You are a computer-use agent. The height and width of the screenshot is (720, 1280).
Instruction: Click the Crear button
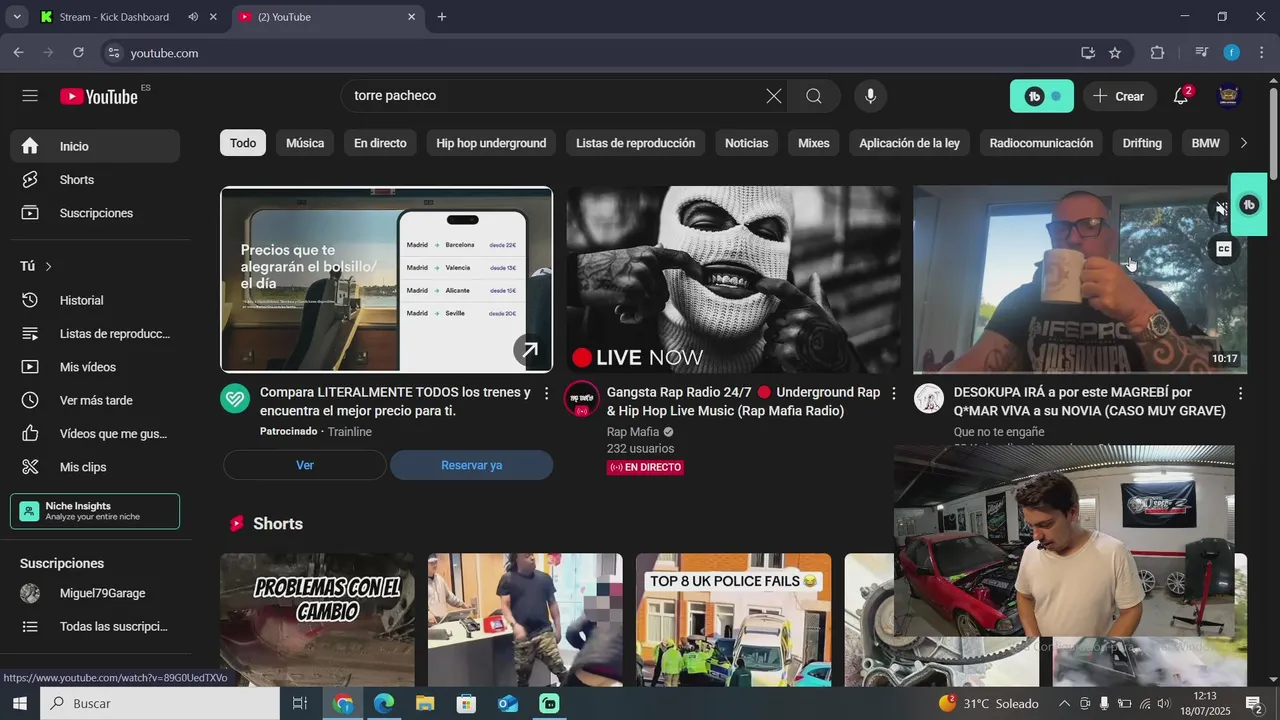(x=1119, y=96)
